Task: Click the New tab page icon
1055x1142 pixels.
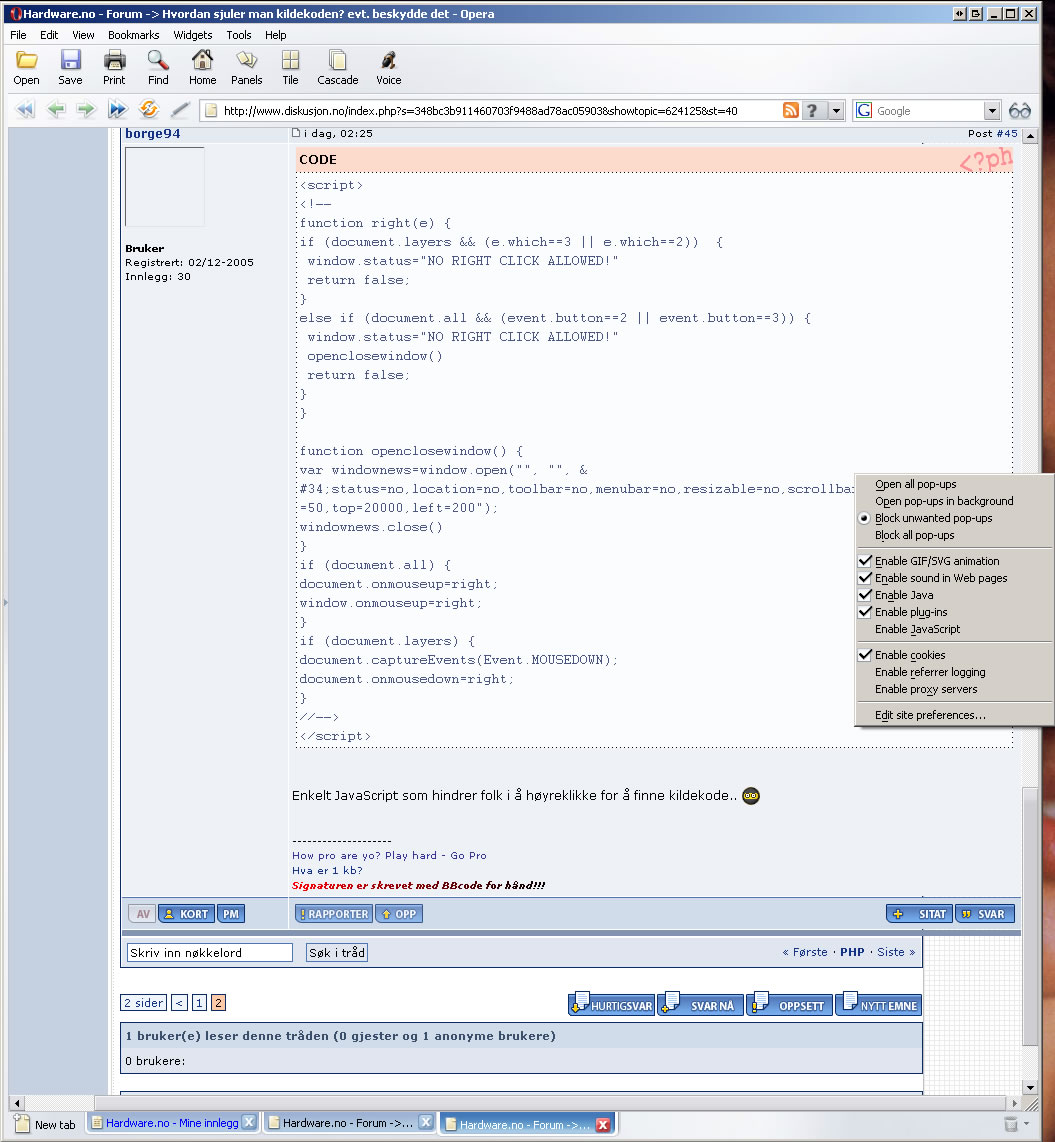Action: 22,1124
